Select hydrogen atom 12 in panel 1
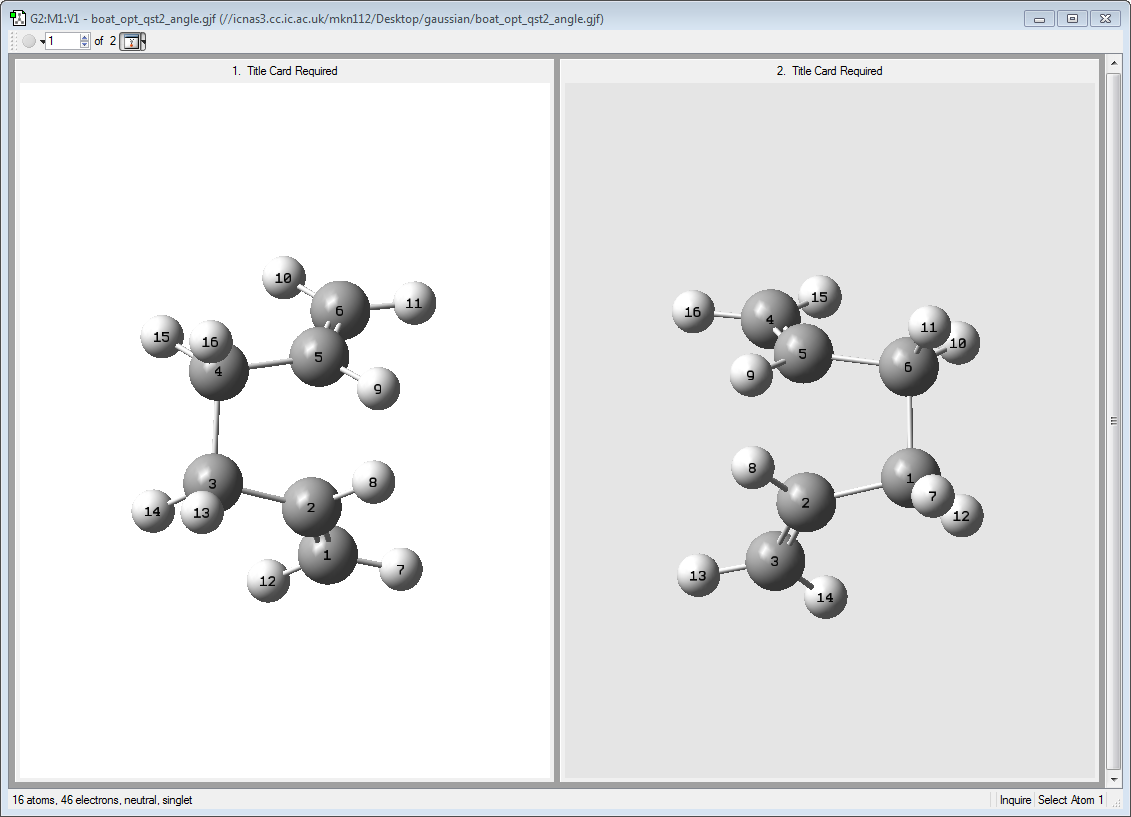The height and width of the screenshot is (817, 1131). [x=268, y=581]
